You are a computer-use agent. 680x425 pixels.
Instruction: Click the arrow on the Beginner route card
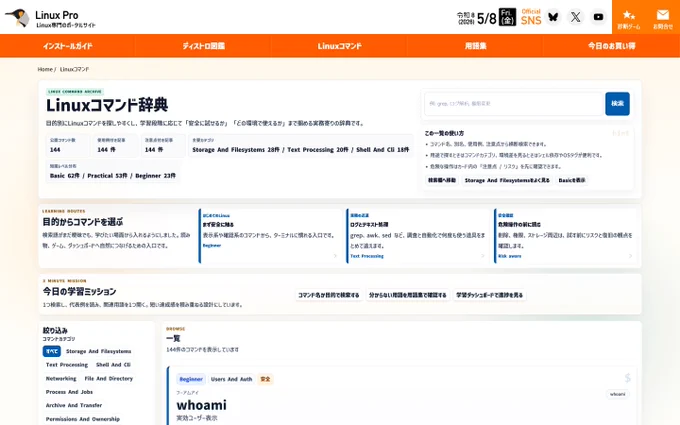tap(335, 256)
